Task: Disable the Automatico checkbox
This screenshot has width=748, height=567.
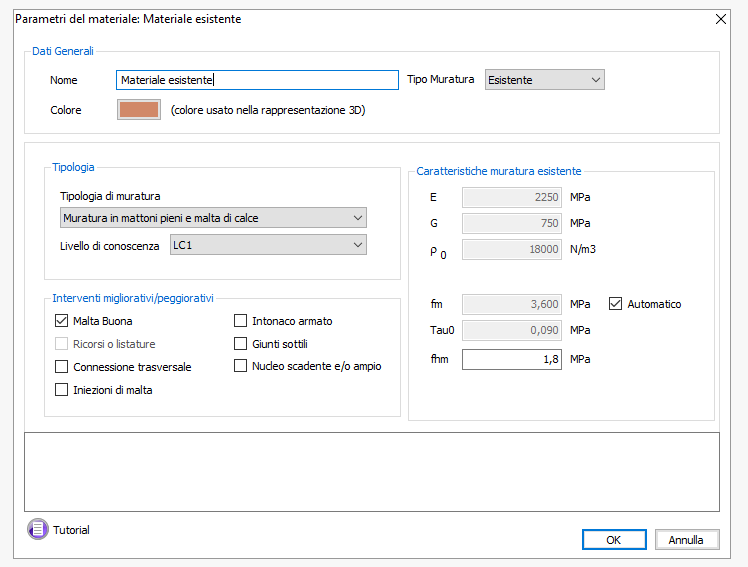Action: click(616, 304)
